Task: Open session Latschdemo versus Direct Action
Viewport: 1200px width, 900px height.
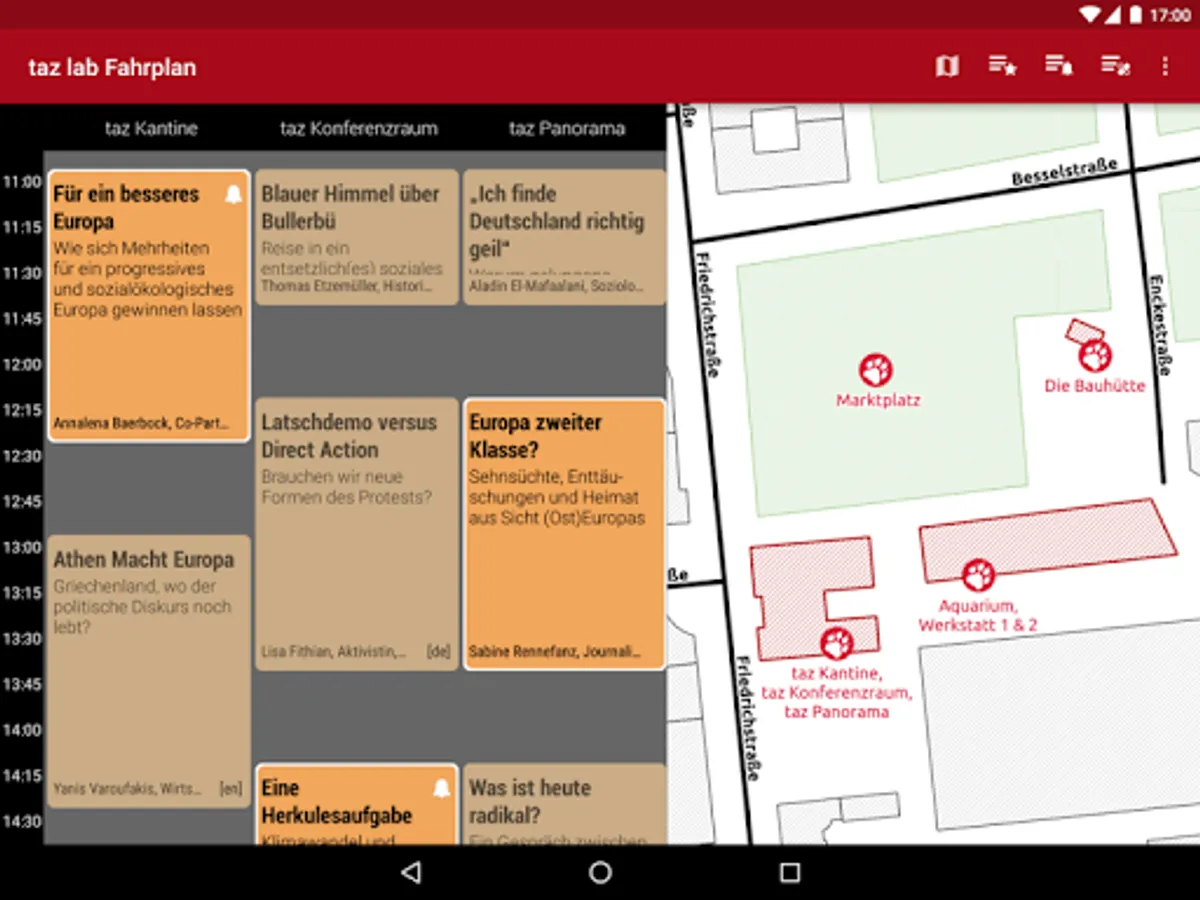Action: point(357,534)
